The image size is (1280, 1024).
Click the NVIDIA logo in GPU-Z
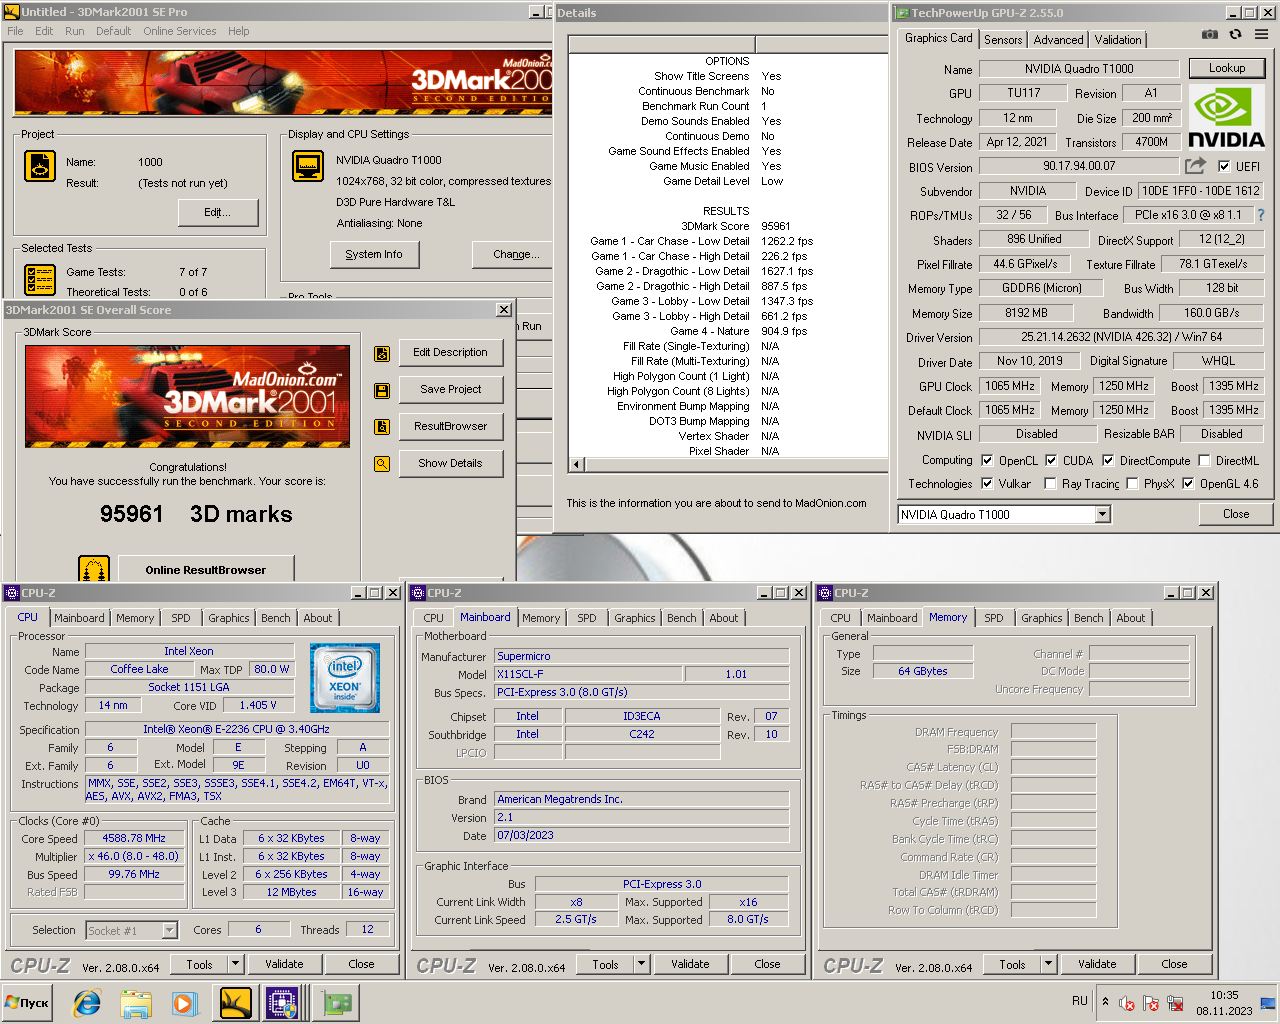(x=1226, y=118)
